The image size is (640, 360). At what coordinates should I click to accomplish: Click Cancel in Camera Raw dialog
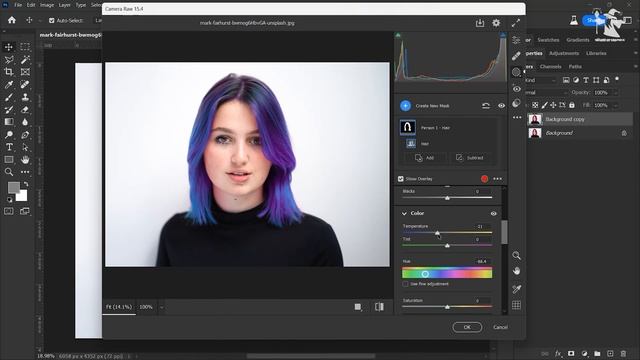pos(500,327)
